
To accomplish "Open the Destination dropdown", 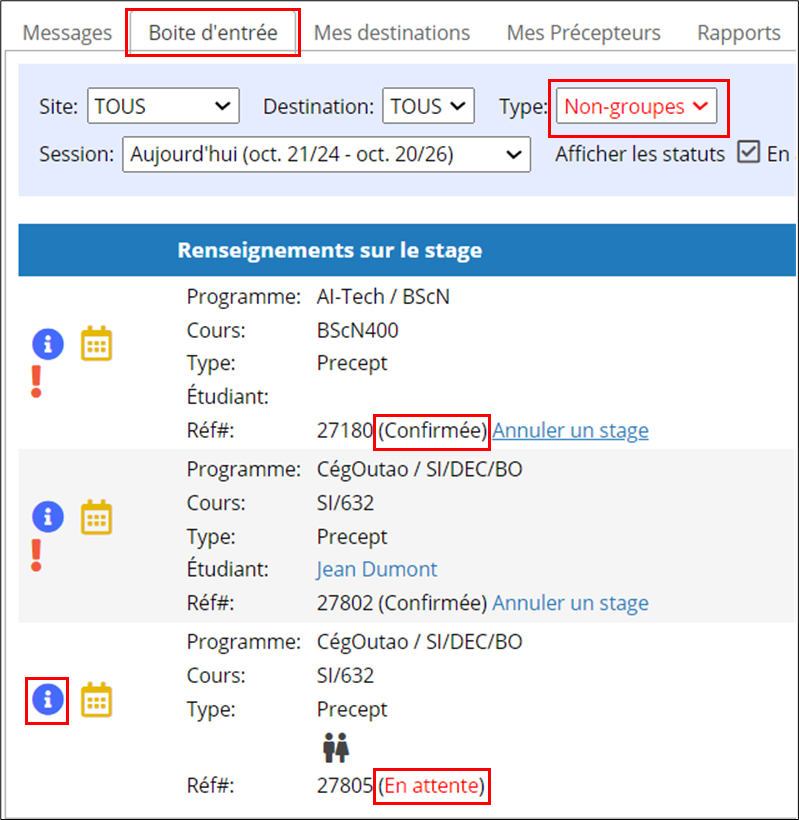I will (428, 106).
